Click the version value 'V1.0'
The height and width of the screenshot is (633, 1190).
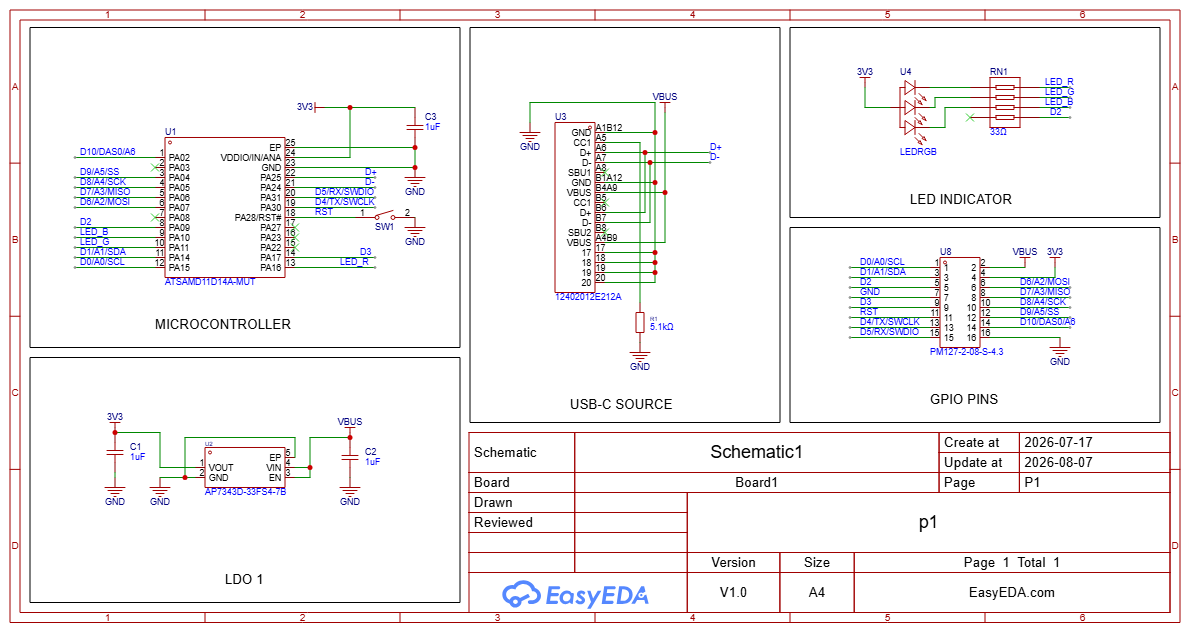[x=733, y=592]
